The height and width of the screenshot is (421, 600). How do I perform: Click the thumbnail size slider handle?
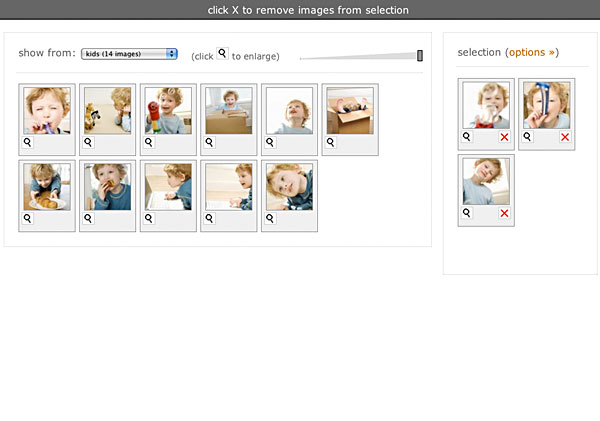[x=420, y=56]
